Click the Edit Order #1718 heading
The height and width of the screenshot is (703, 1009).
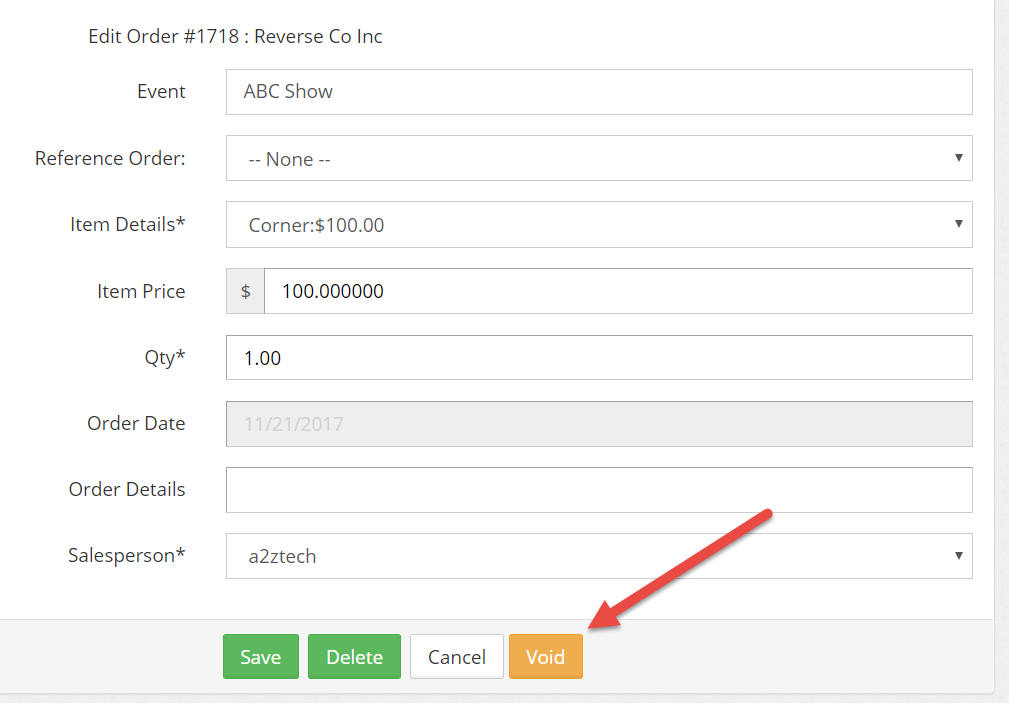tap(235, 37)
